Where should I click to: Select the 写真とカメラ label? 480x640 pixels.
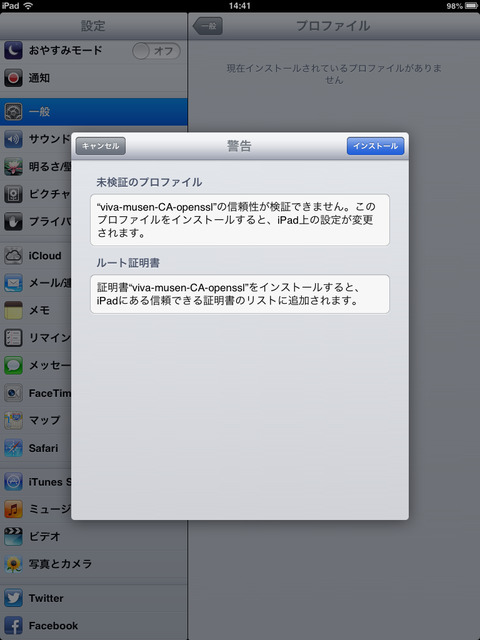[x=60, y=564]
